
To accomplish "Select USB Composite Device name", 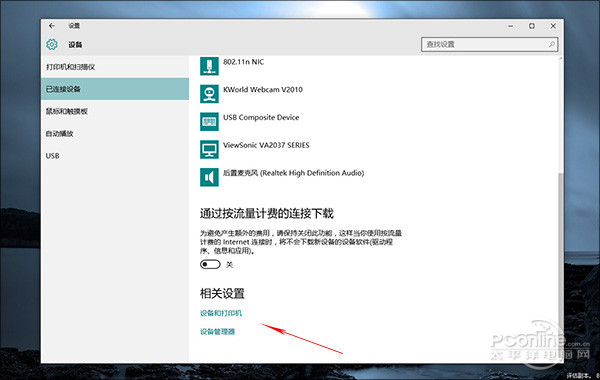I will click(261, 117).
